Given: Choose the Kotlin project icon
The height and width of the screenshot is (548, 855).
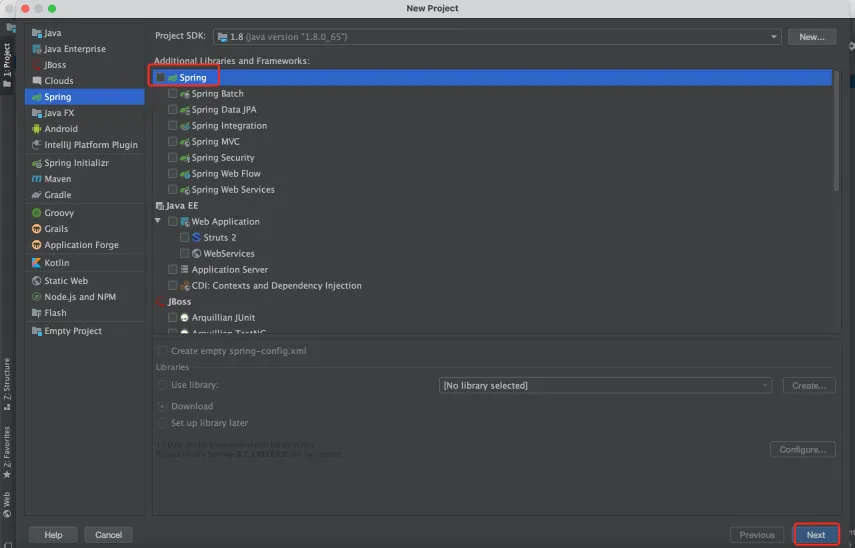Looking at the screenshot, I should 37,263.
